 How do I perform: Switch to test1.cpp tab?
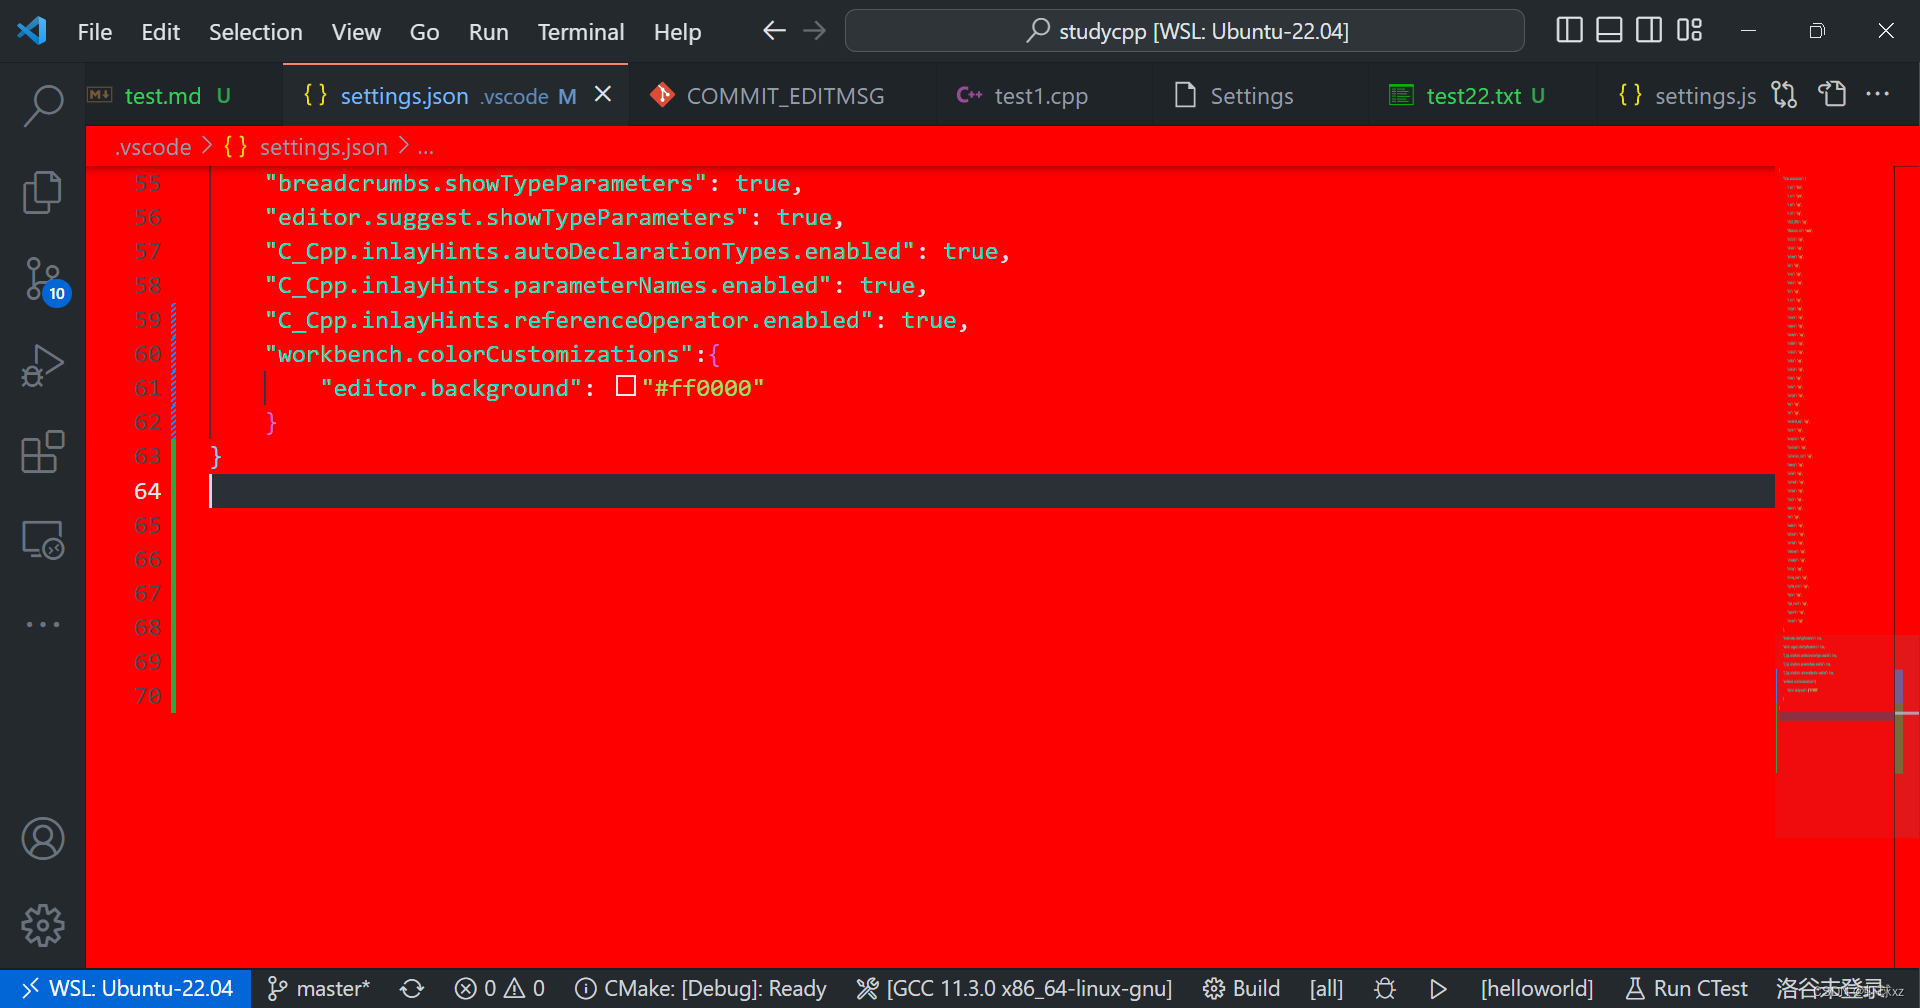pos(1040,96)
